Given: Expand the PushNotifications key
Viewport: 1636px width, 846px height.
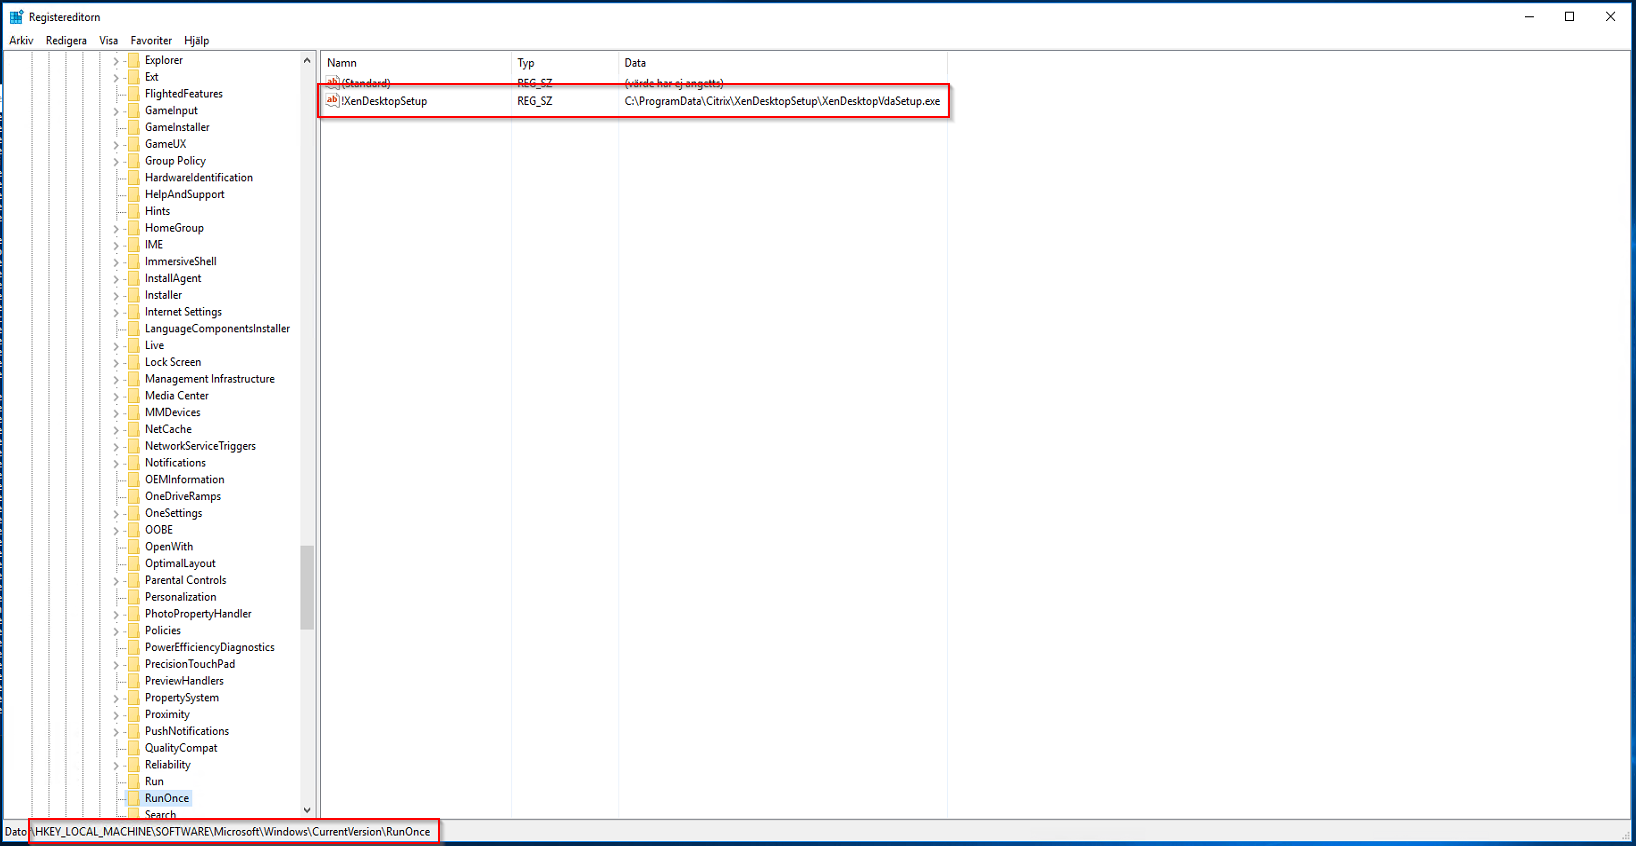Looking at the screenshot, I should pyautogui.click(x=116, y=732).
